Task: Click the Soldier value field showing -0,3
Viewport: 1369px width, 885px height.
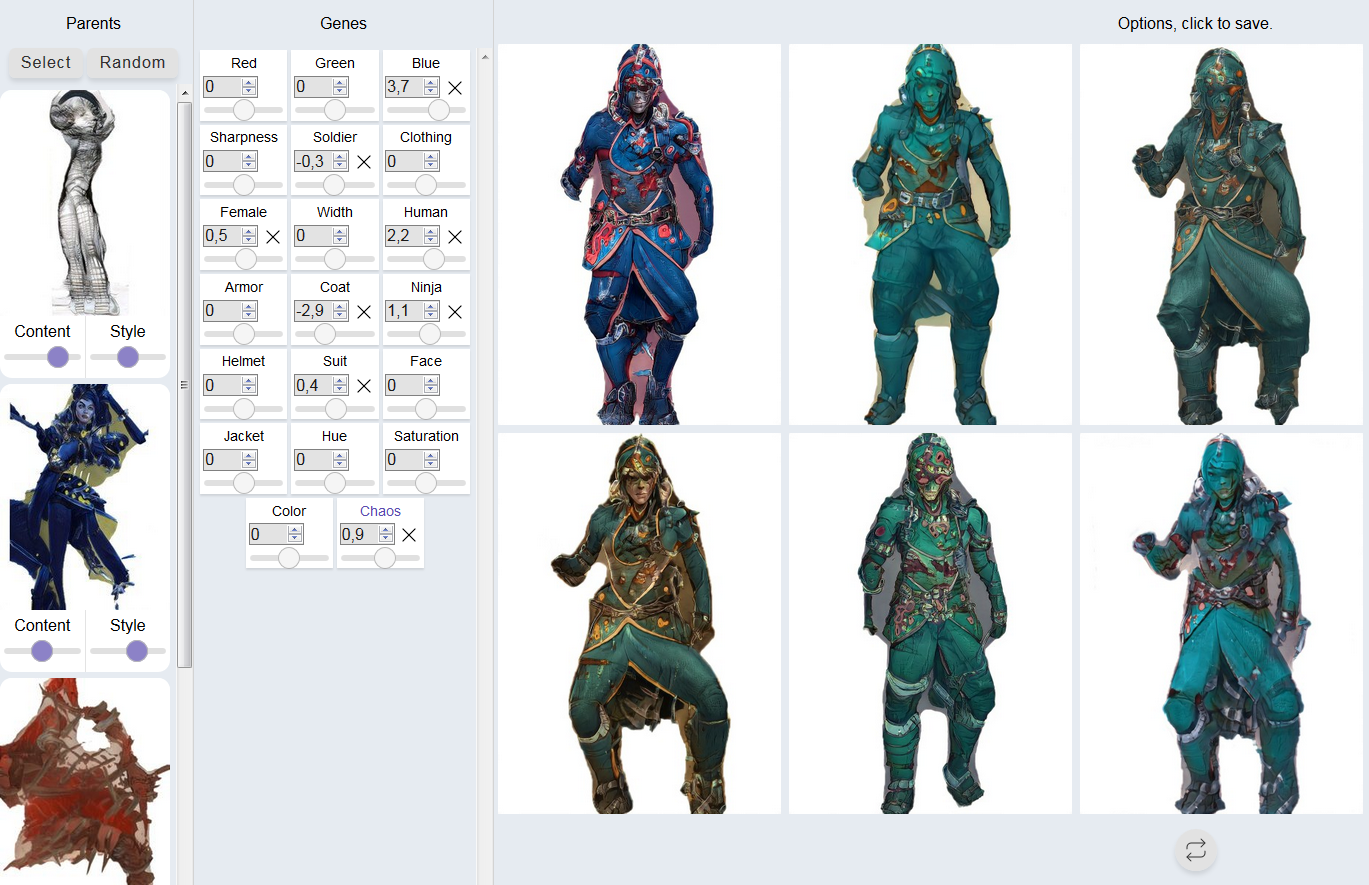Action: tap(321, 162)
